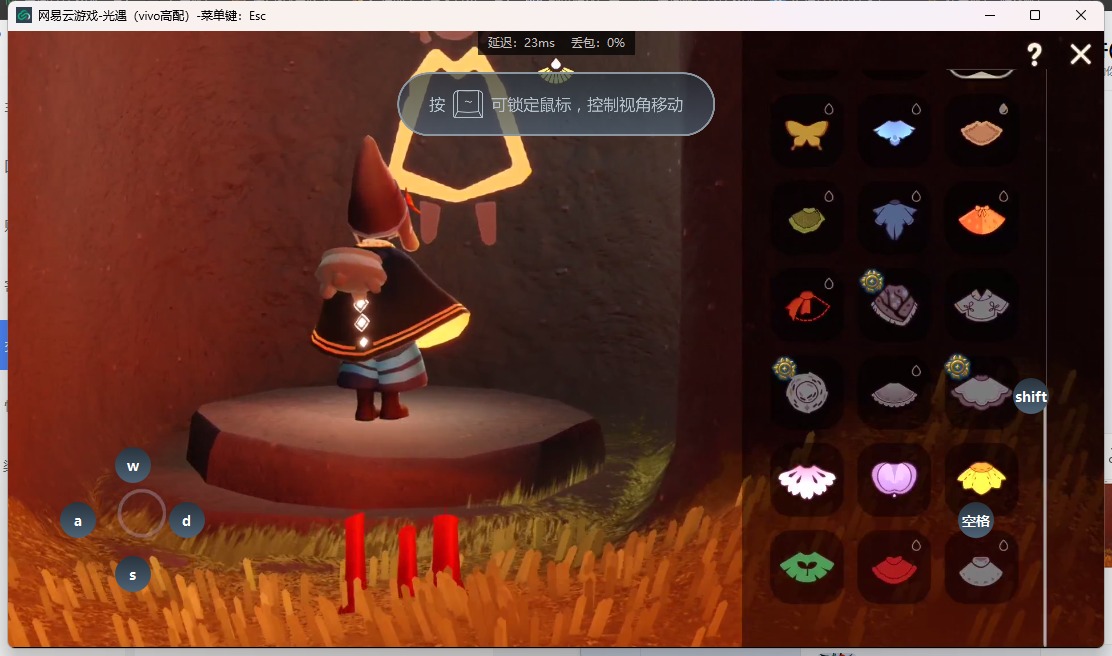Viewport: 1112px width, 656px height.
Task: Minimize the cloud game window
Action: [990, 15]
